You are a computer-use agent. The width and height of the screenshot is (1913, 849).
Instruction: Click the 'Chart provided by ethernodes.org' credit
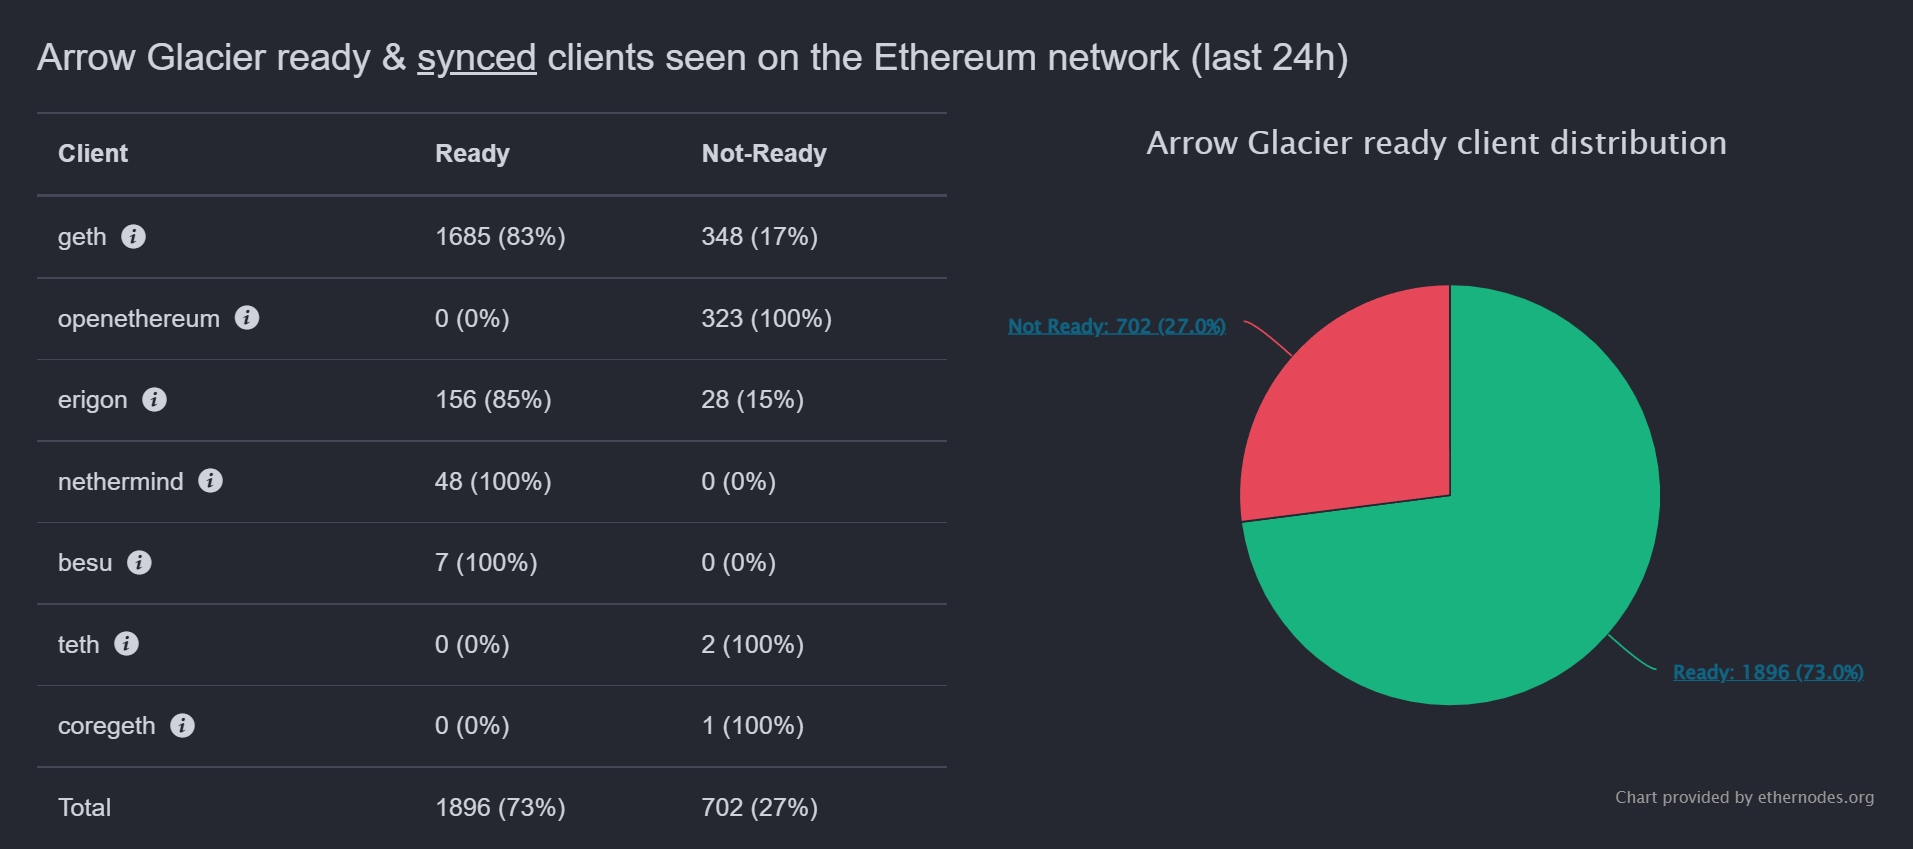(x=1744, y=797)
